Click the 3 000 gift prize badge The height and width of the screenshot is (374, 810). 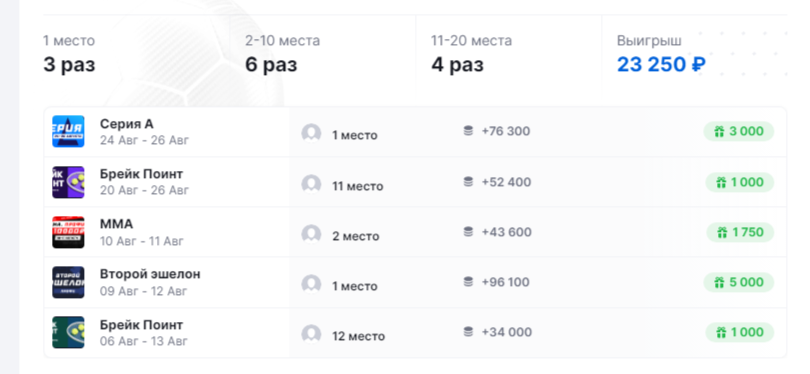click(x=739, y=131)
